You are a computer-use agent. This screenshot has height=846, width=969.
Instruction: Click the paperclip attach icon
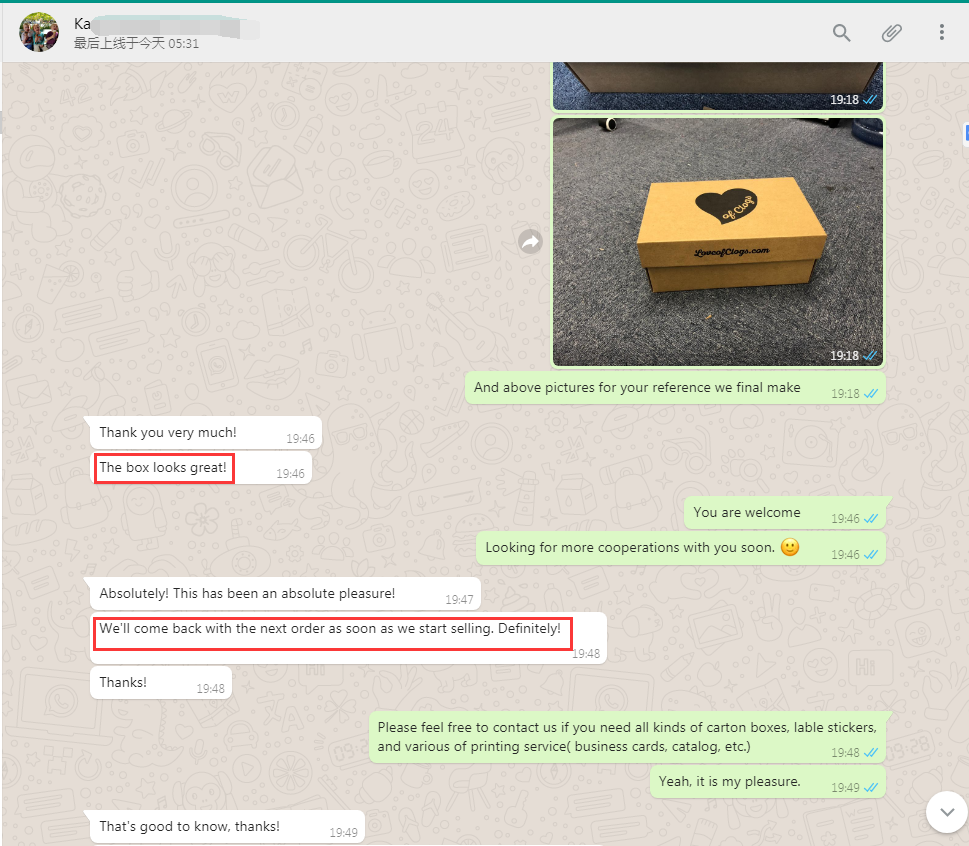click(891, 33)
